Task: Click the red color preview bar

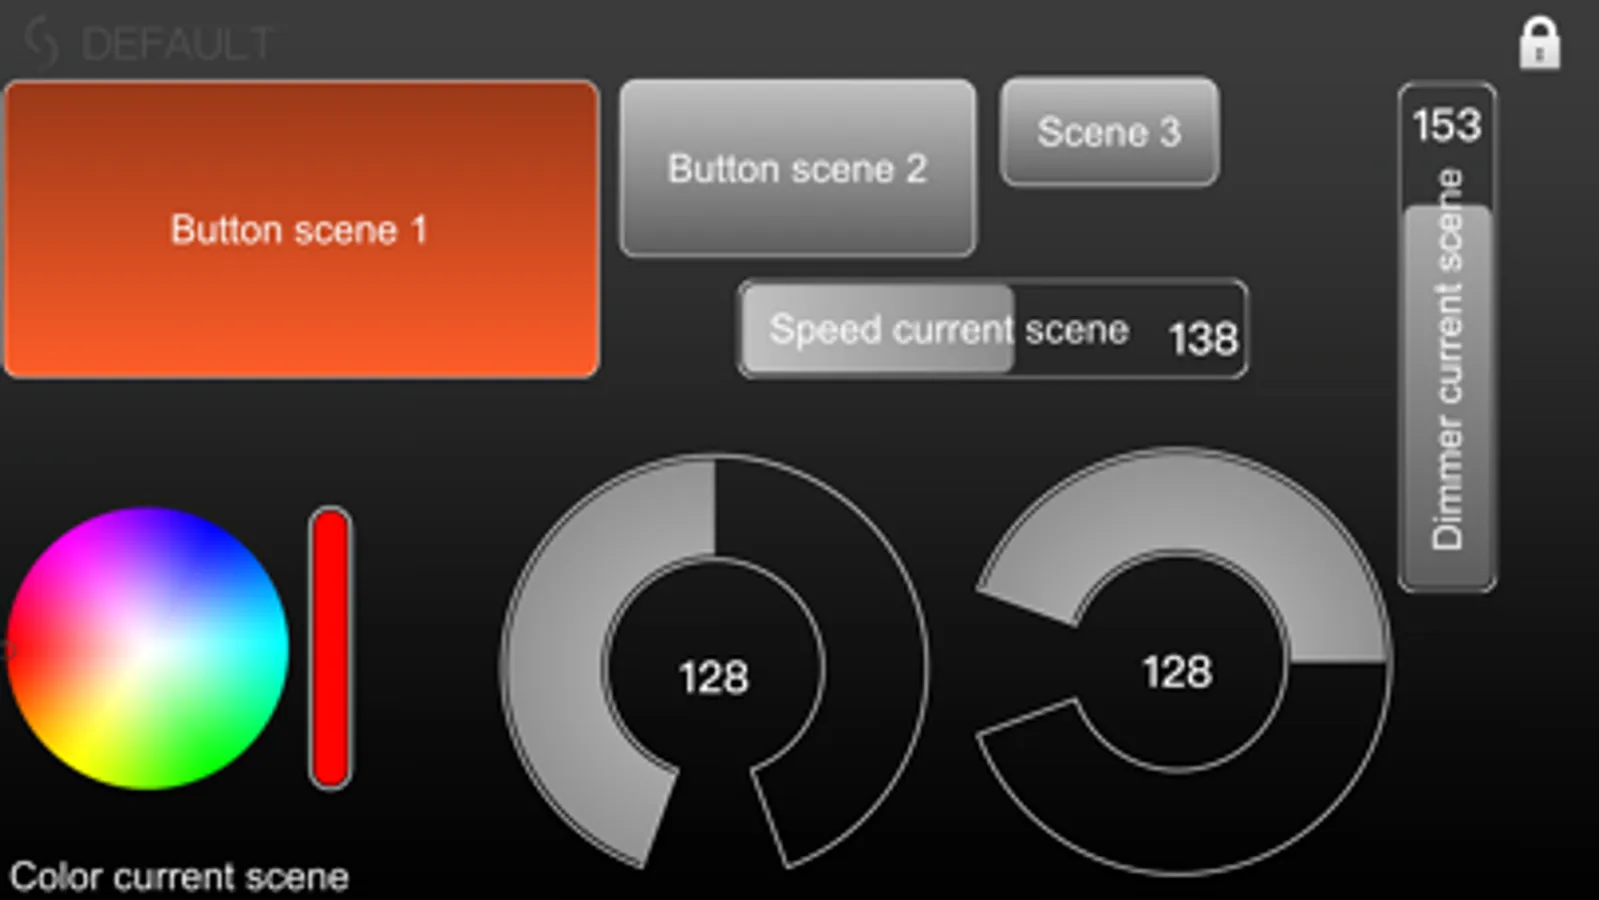Action: (330, 648)
